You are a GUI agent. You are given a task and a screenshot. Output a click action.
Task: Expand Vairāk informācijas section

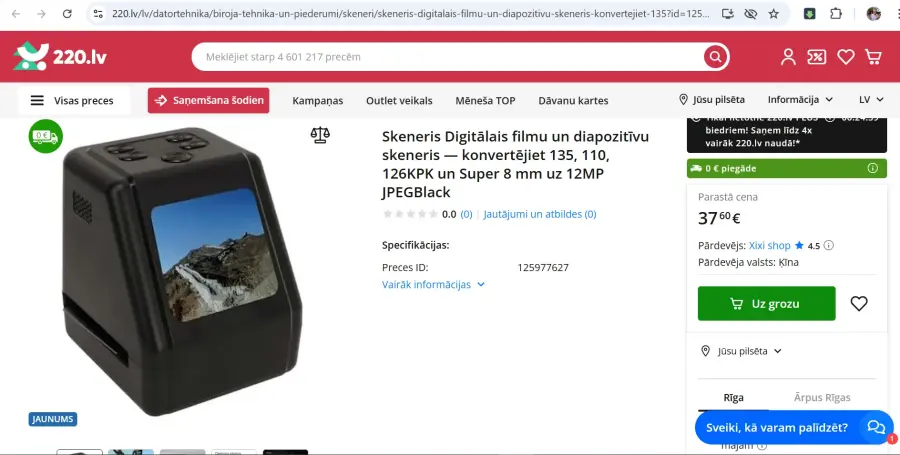[433, 285]
